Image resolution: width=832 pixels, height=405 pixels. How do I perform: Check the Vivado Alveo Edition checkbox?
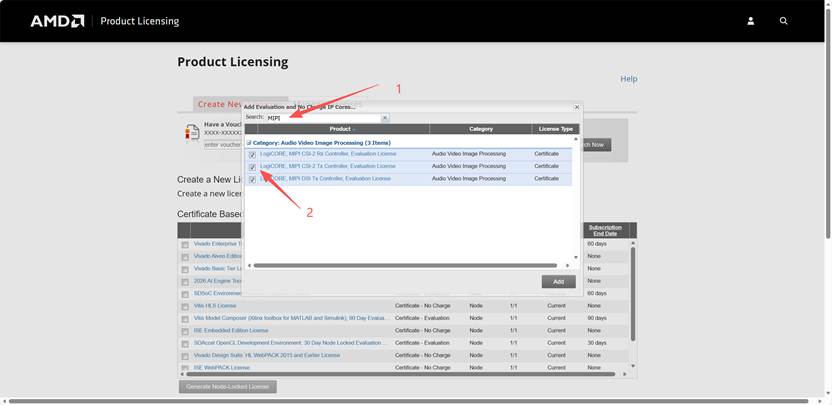point(185,257)
